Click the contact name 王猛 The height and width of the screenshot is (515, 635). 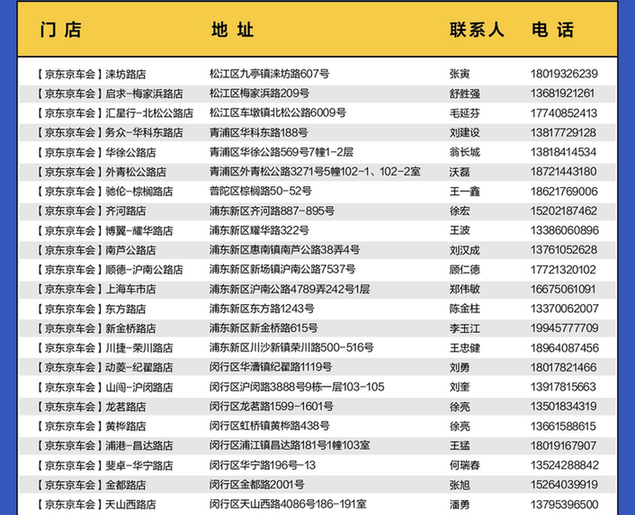[460, 446]
